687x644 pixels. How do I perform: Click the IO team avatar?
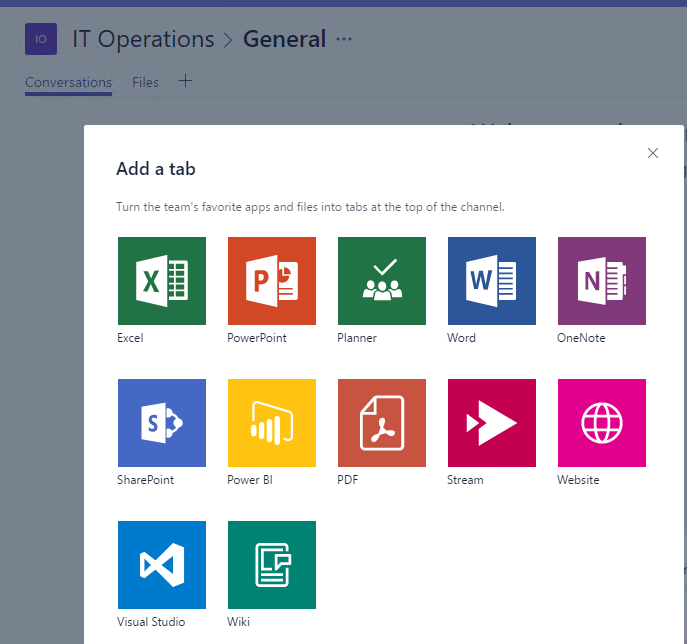(x=41, y=39)
